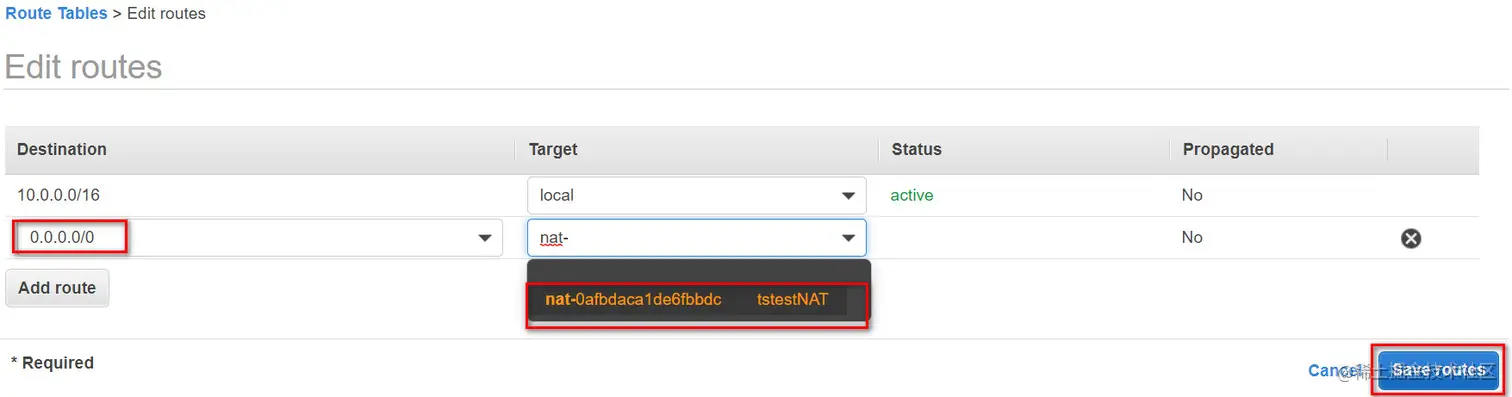Click the active status label

pyautogui.click(x=912, y=195)
